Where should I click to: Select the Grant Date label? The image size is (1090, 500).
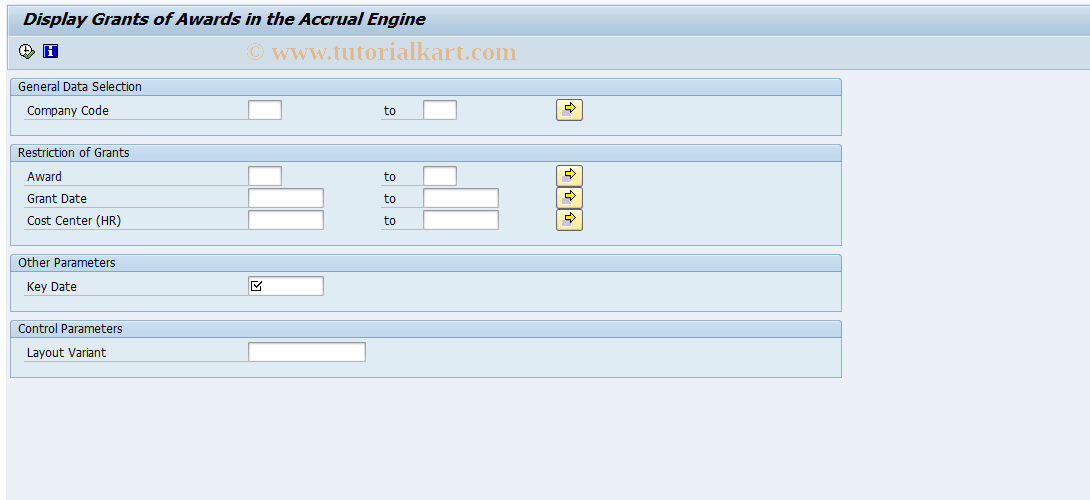pos(56,199)
